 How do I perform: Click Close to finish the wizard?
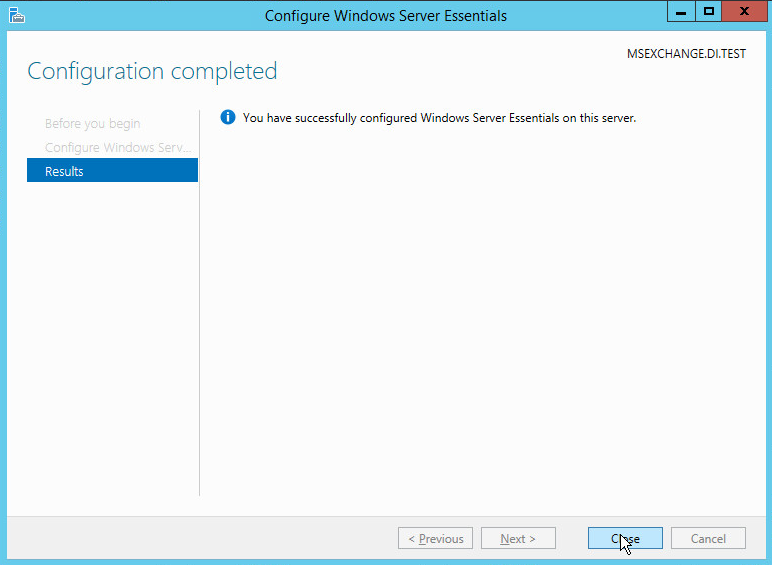coord(625,538)
